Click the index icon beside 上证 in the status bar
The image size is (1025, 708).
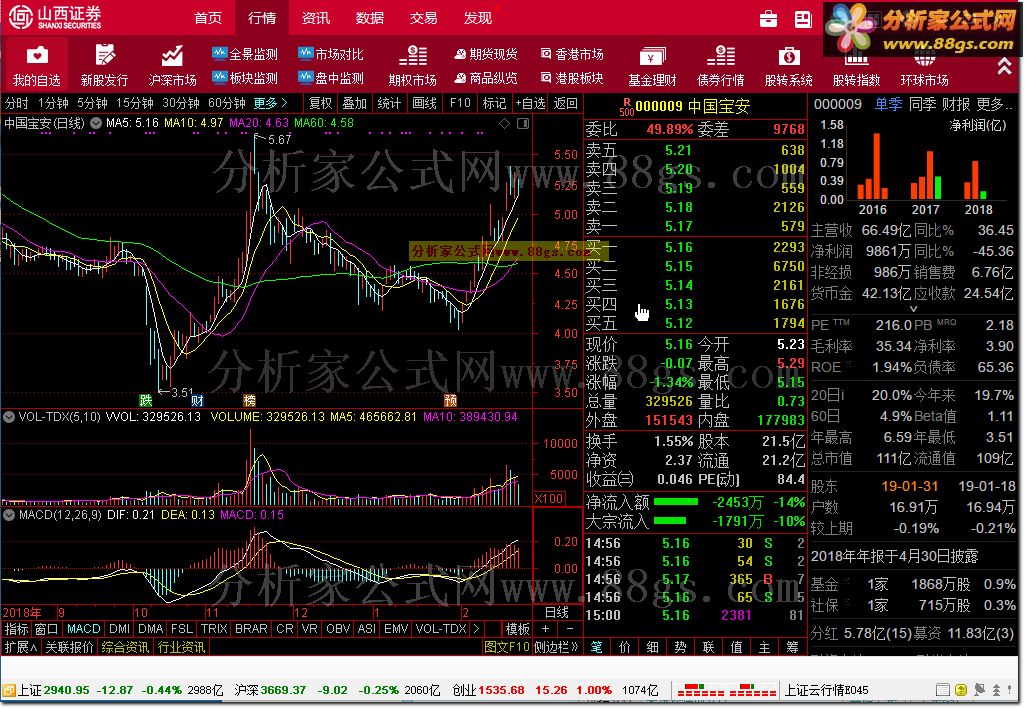(x=9, y=690)
